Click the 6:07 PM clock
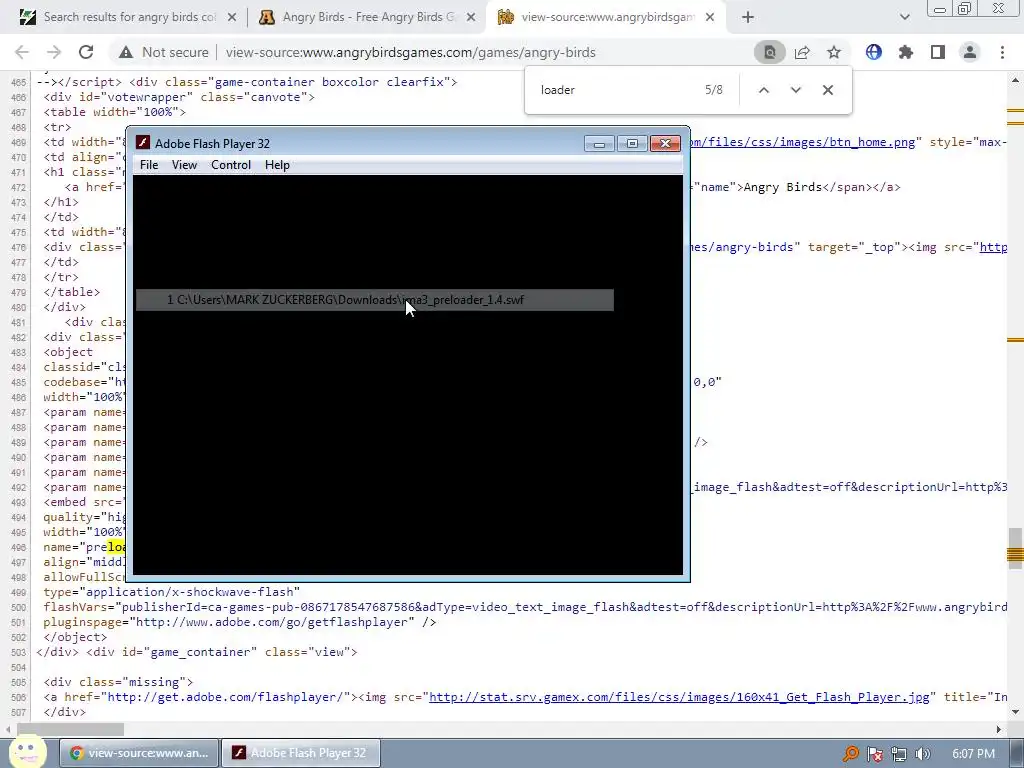The image size is (1024, 768). (x=973, y=754)
